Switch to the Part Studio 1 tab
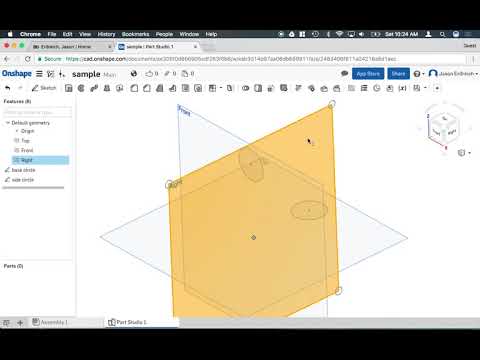The width and height of the screenshot is (480, 360). 143,322
